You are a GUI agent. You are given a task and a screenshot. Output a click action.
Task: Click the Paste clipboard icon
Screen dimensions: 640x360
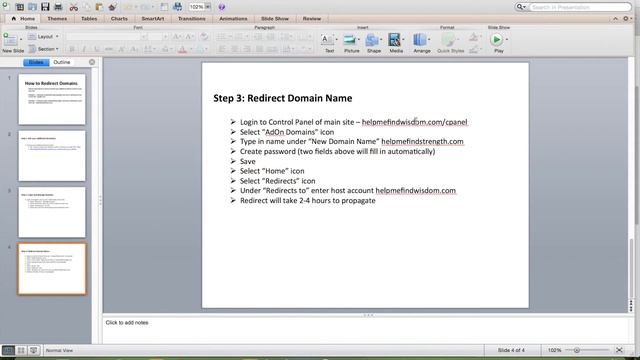[x=99, y=7]
